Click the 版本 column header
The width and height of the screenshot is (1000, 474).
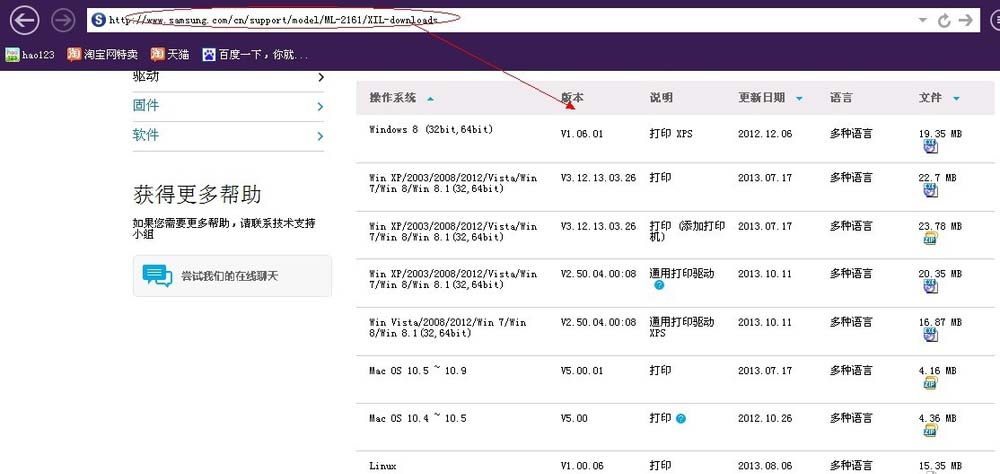click(572, 98)
